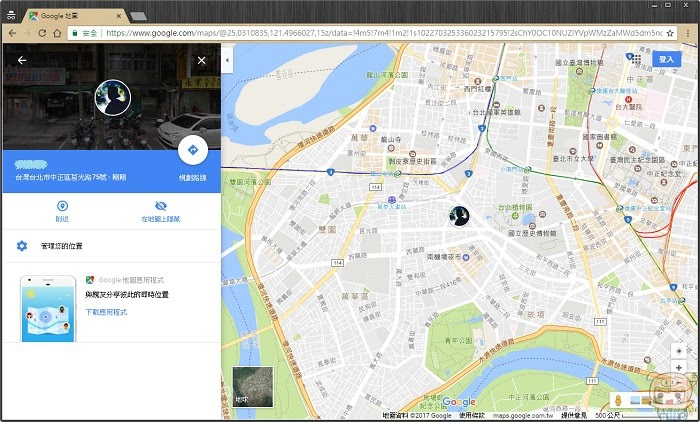Click the show my location button
The image size is (700, 422).
pos(679,351)
